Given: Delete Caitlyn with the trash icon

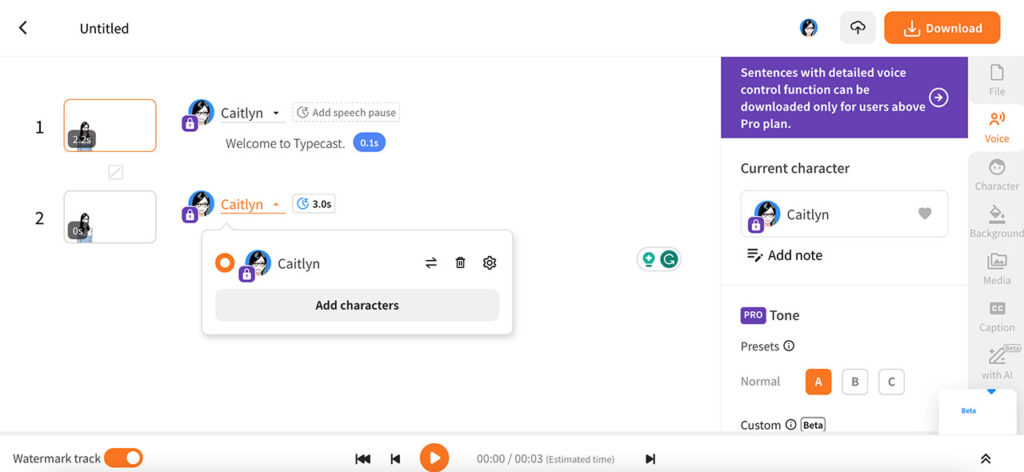Looking at the screenshot, I should [x=460, y=262].
